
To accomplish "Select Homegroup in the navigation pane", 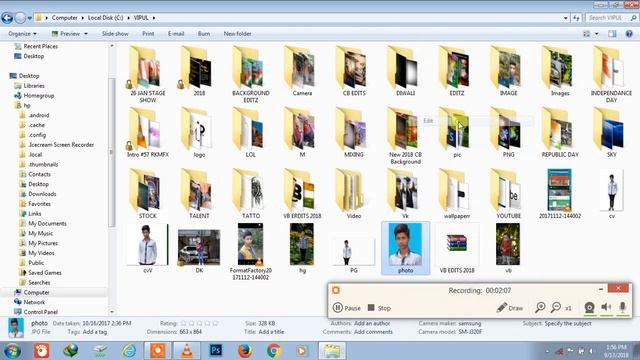I will [39, 96].
